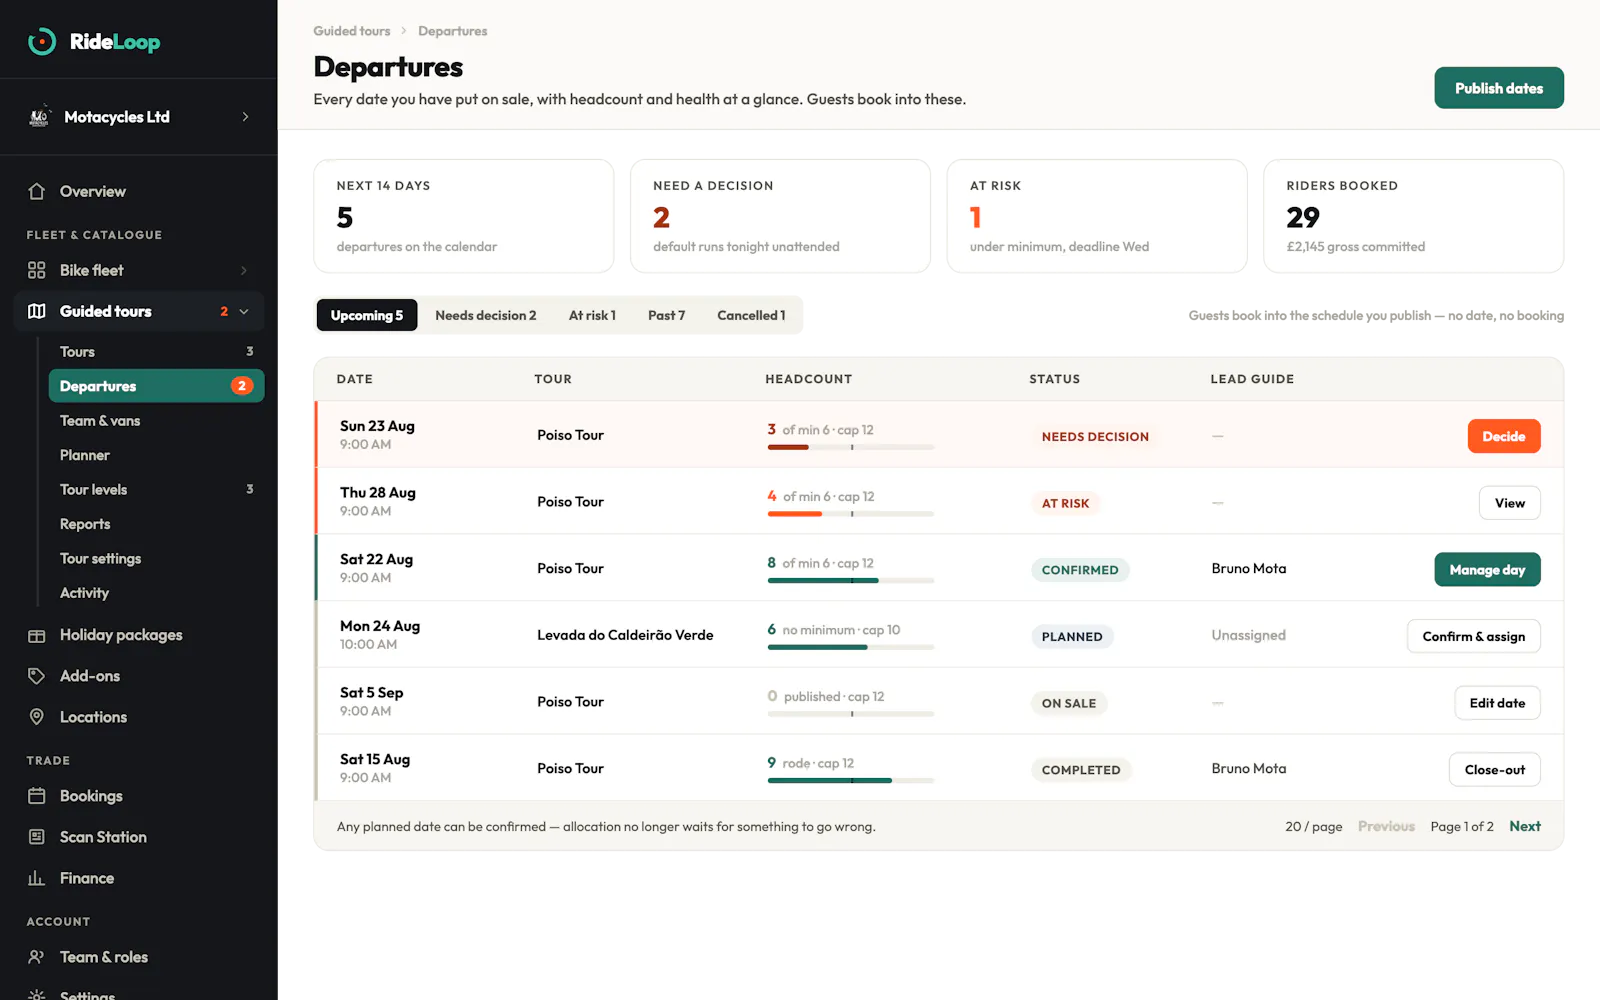Click the PLANNED status badge

[x=1072, y=637]
